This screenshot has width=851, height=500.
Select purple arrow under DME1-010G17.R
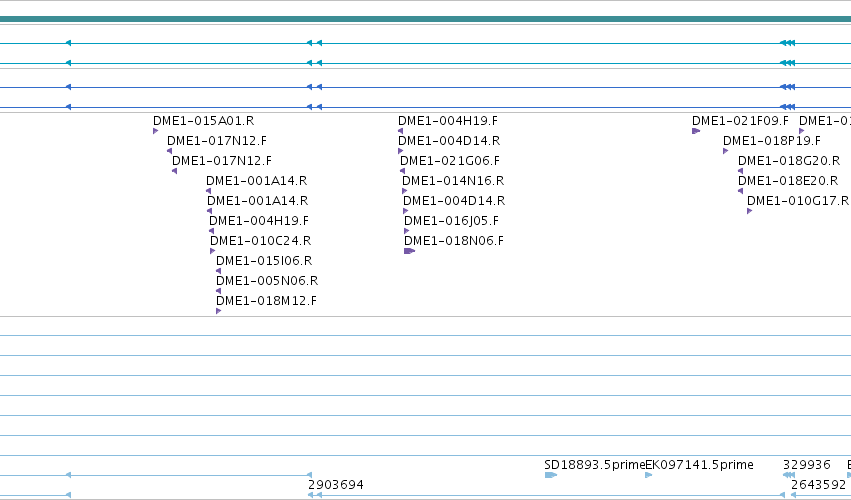(x=750, y=211)
